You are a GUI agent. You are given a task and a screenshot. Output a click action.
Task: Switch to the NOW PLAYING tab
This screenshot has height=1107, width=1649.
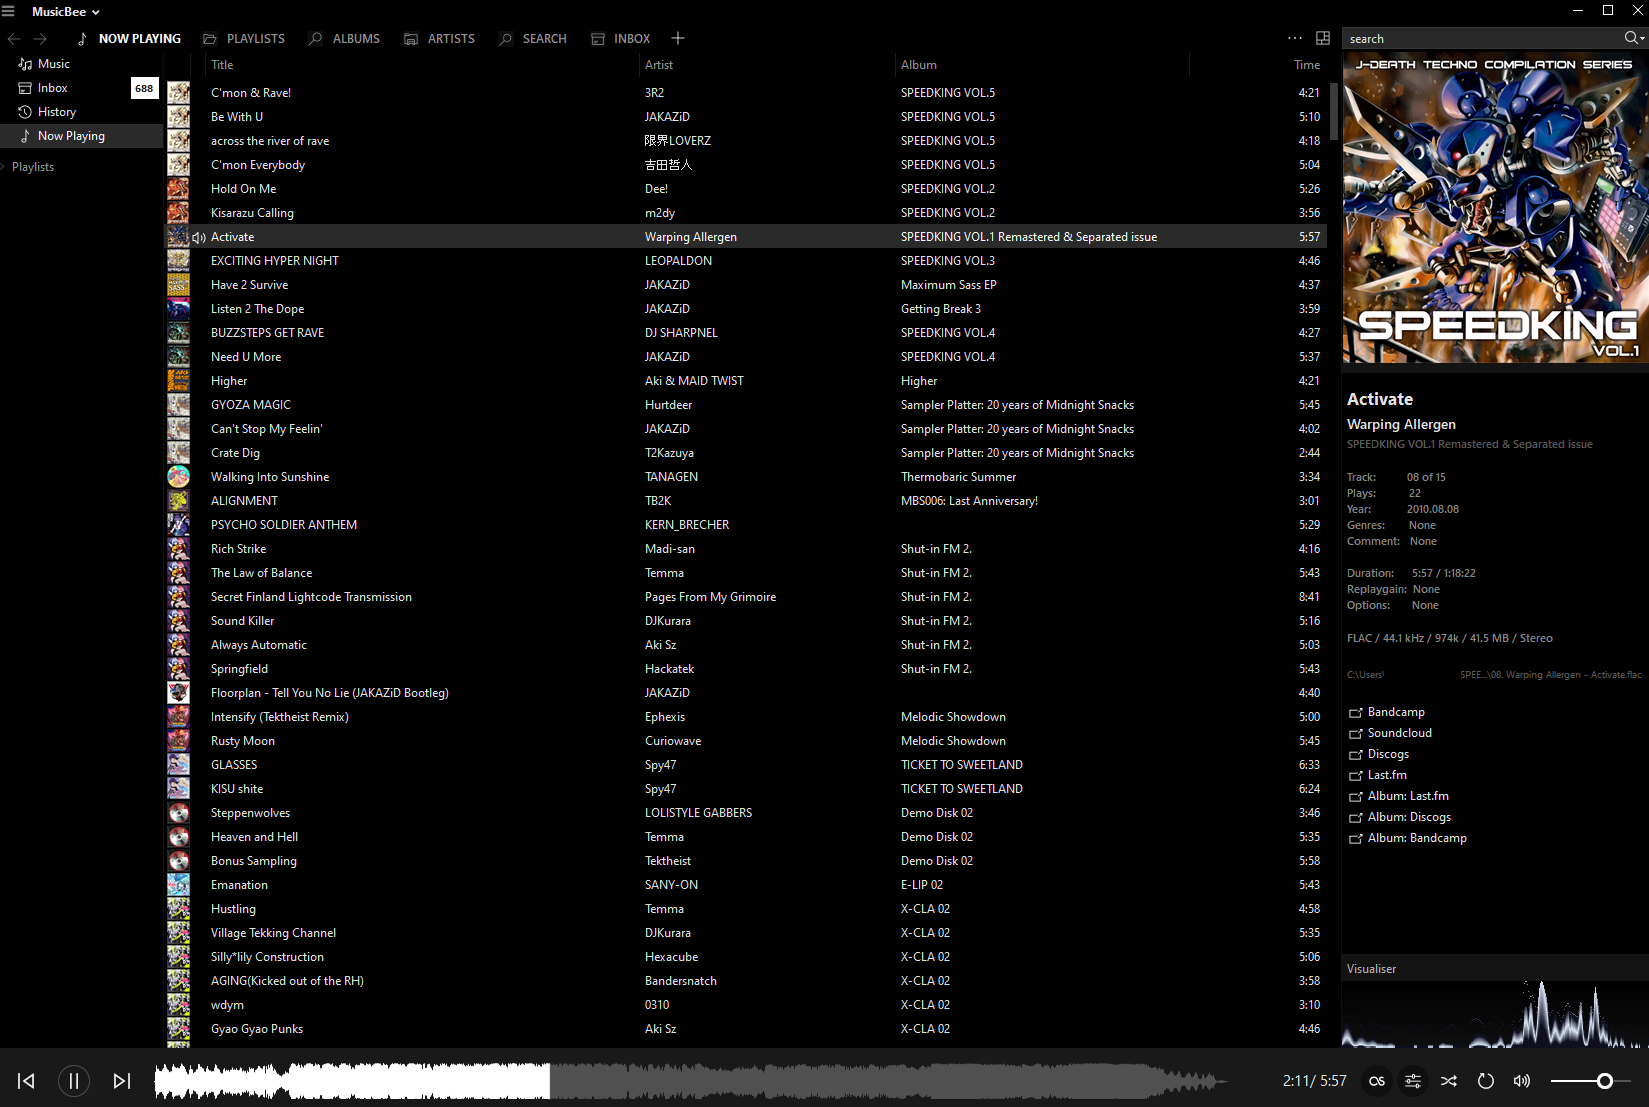(x=129, y=39)
